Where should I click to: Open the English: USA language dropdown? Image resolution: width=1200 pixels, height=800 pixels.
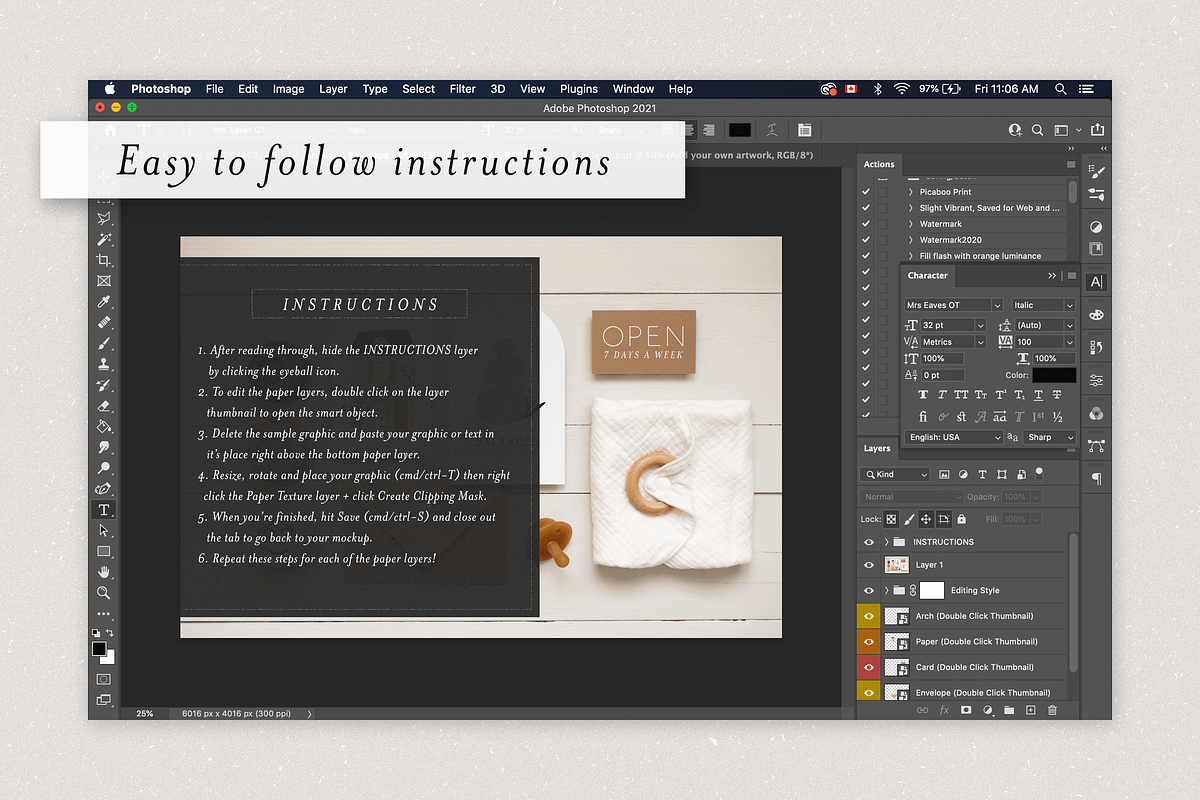click(x=953, y=437)
